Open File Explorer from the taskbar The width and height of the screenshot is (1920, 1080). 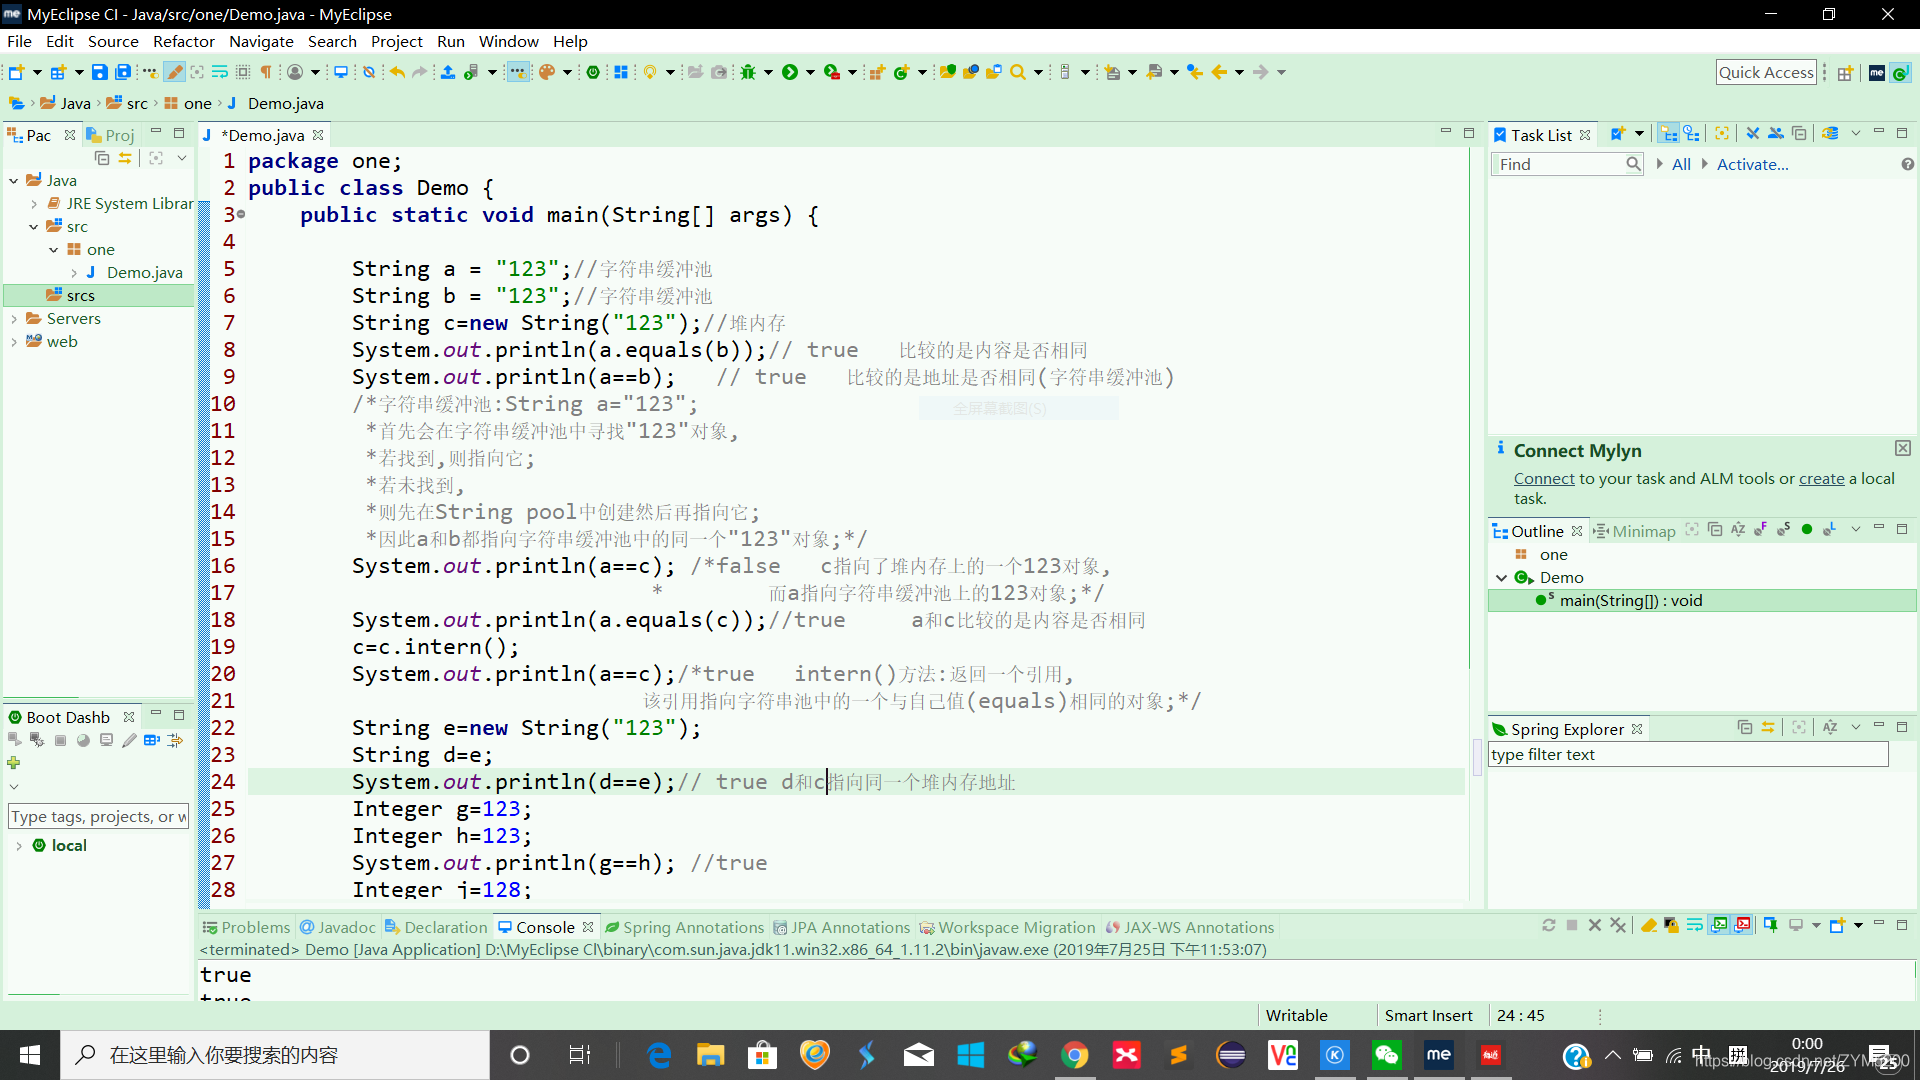pos(711,1055)
